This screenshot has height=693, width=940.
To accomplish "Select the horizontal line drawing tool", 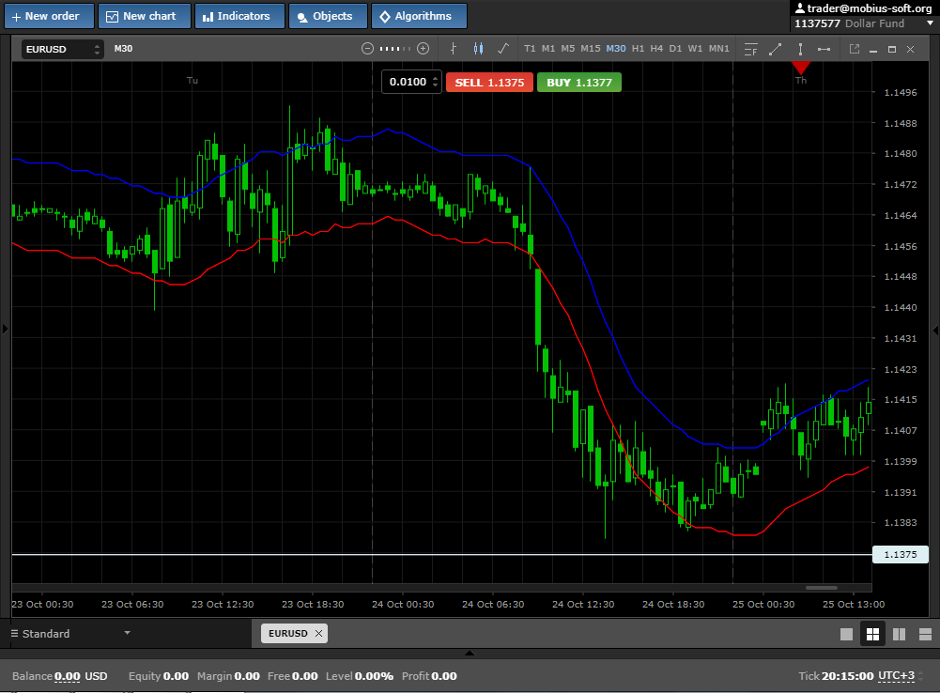I will click(824, 49).
